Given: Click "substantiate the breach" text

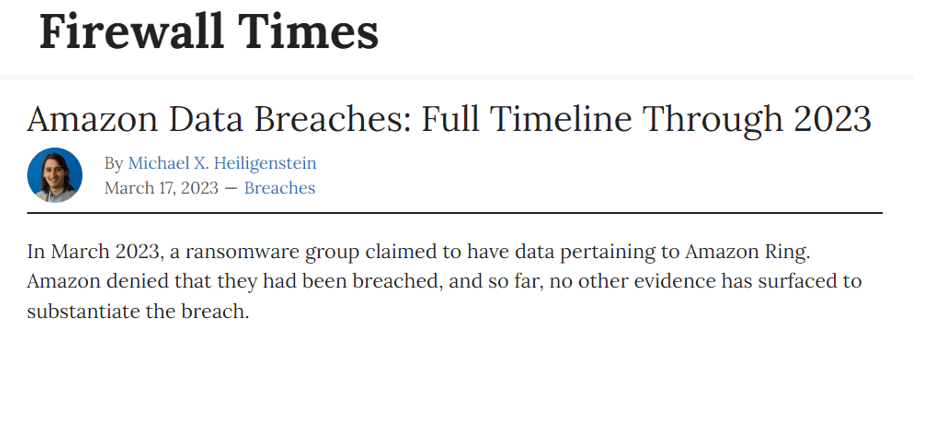Looking at the screenshot, I should pyautogui.click(x=137, y=311).
